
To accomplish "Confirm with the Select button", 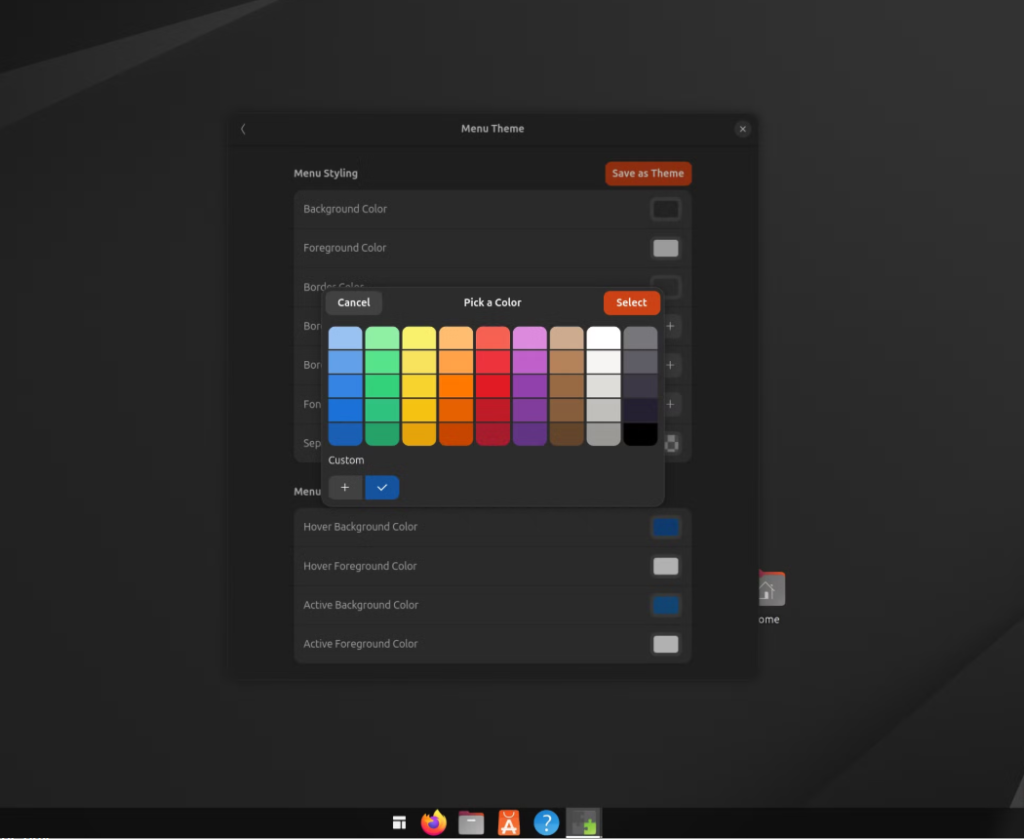I will (x=631, y=303).
